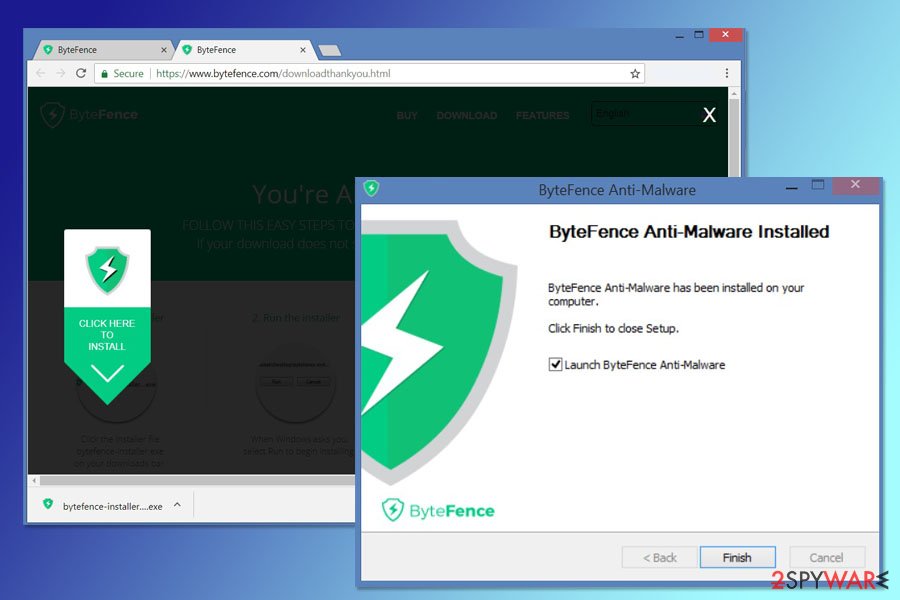The width and height of the screenshot is (900, 600).
Task: Click the shield icon on download bar file
Action: (x=48, y=504)
